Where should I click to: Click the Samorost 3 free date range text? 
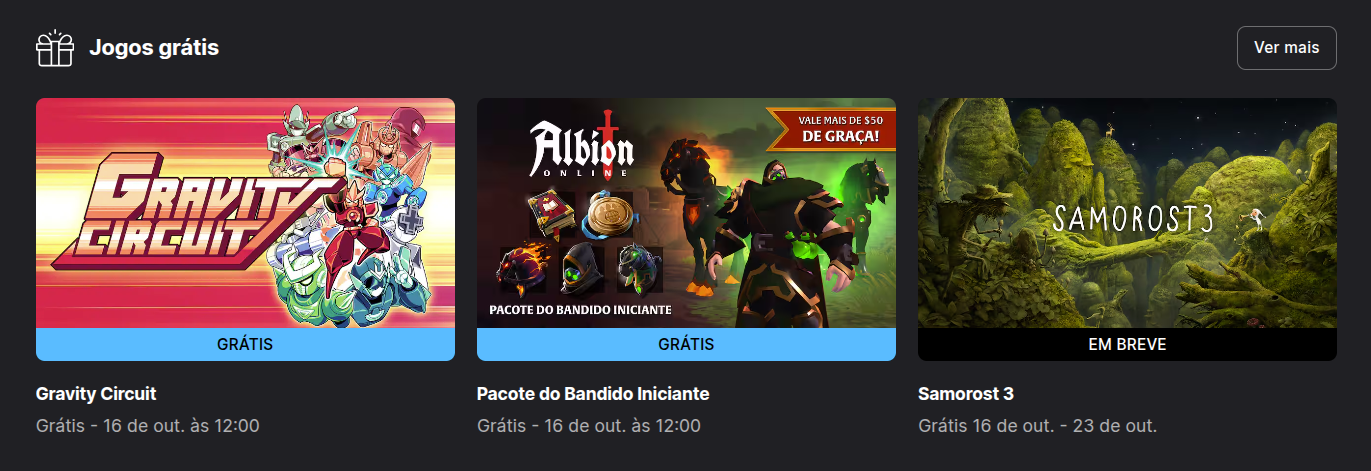click(1037, 426)
